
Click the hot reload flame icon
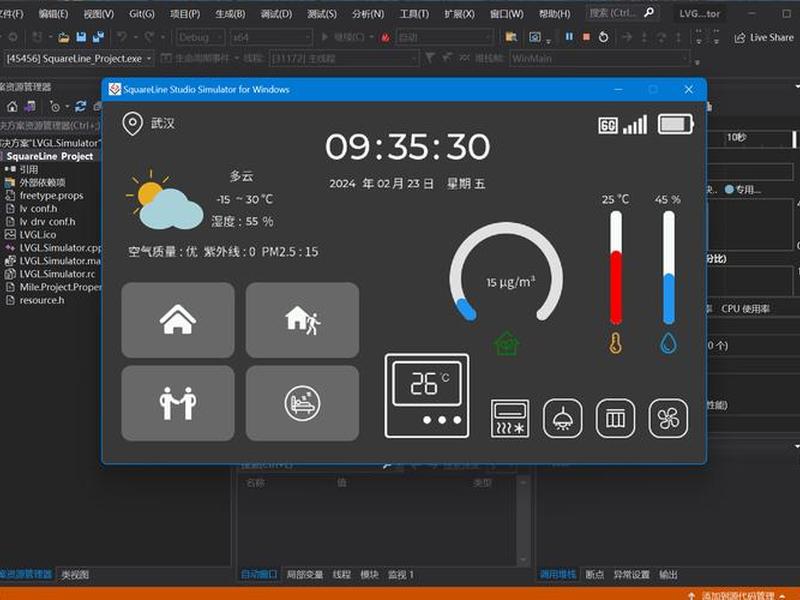click(385, 37)
